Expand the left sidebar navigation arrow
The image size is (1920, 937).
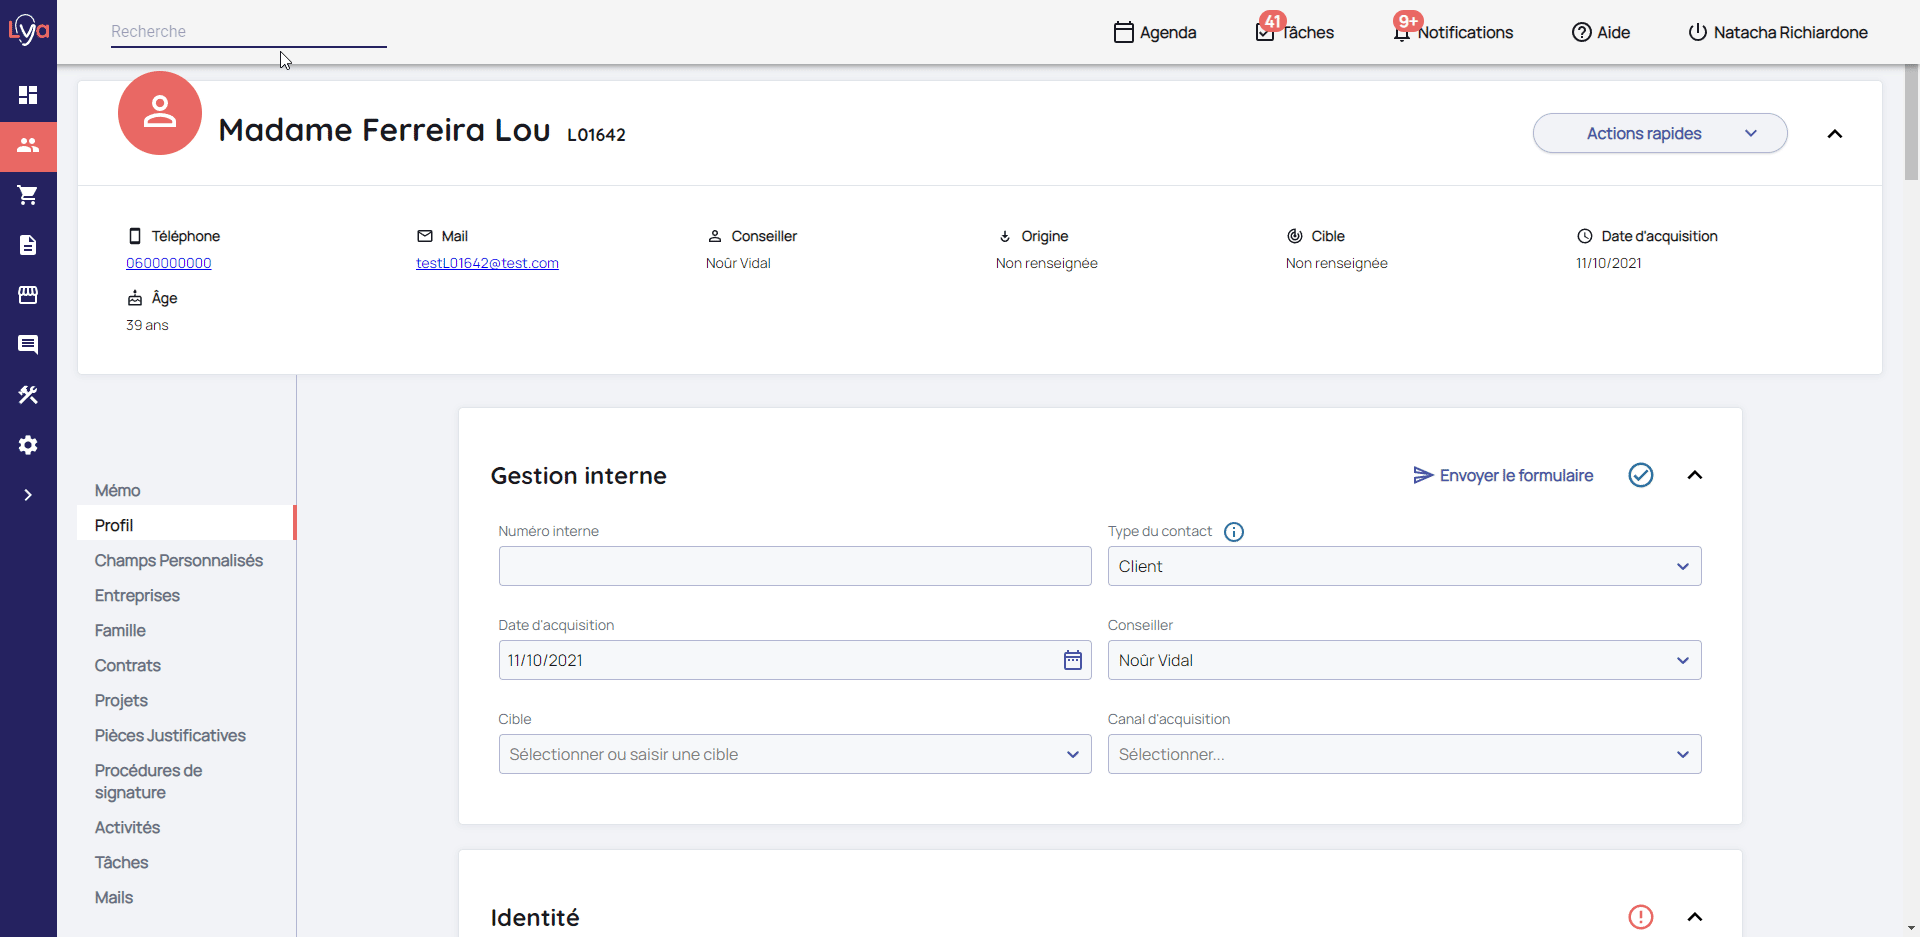(x=28, y=495)
